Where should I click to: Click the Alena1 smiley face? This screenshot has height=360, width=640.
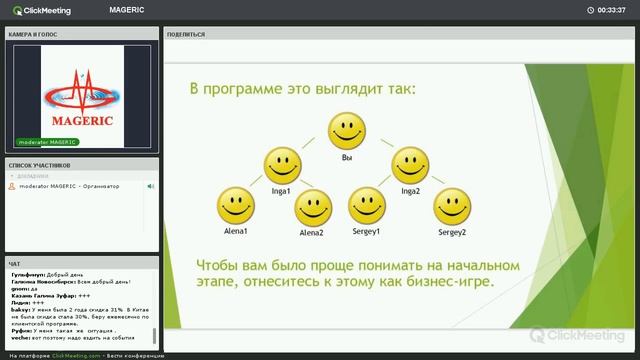coord(236,205)
